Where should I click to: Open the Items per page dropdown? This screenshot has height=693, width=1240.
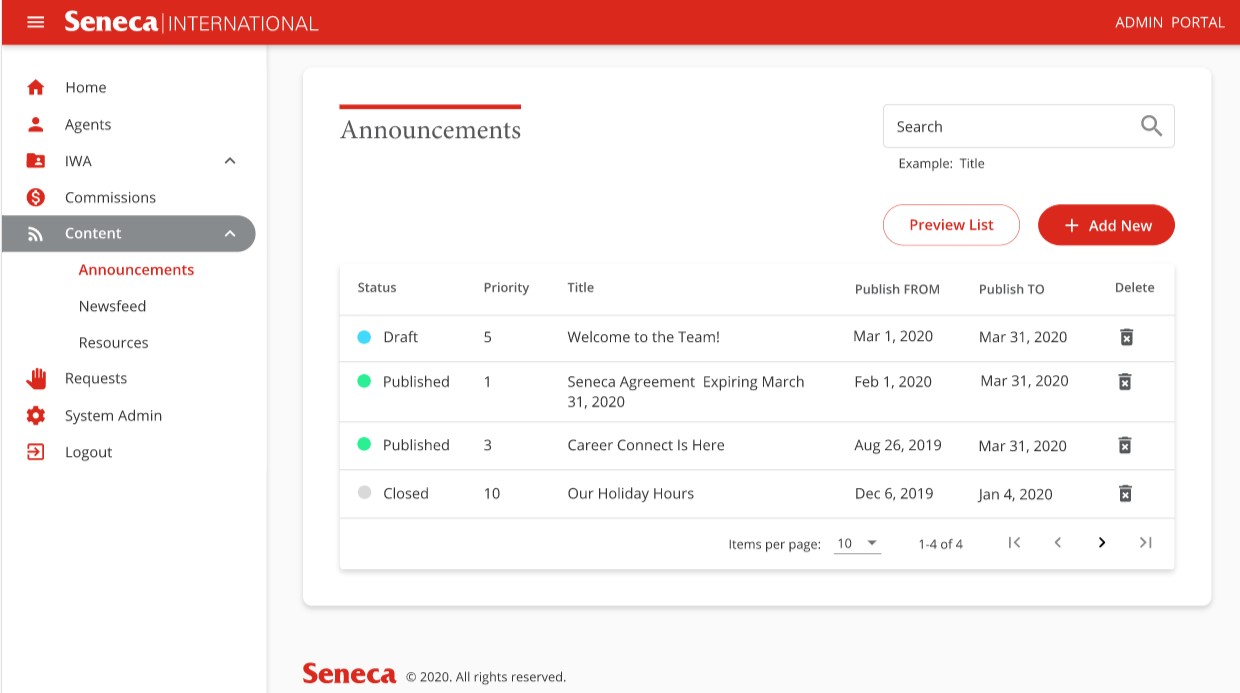[857, 544]
